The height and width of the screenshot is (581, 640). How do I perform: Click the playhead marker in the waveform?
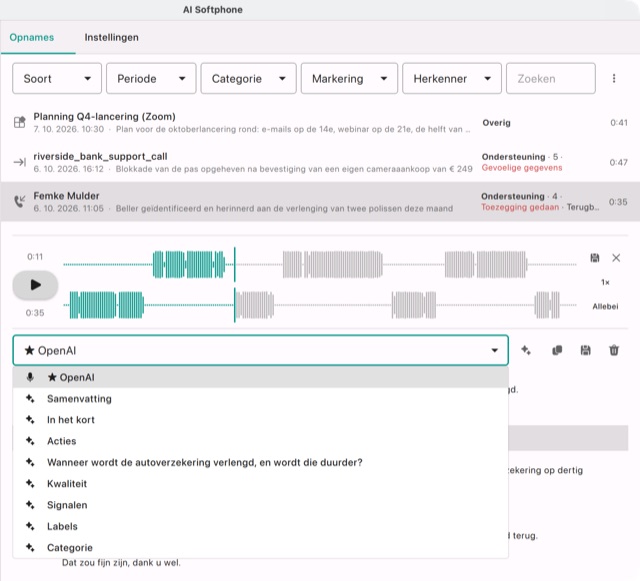point(235,285)
